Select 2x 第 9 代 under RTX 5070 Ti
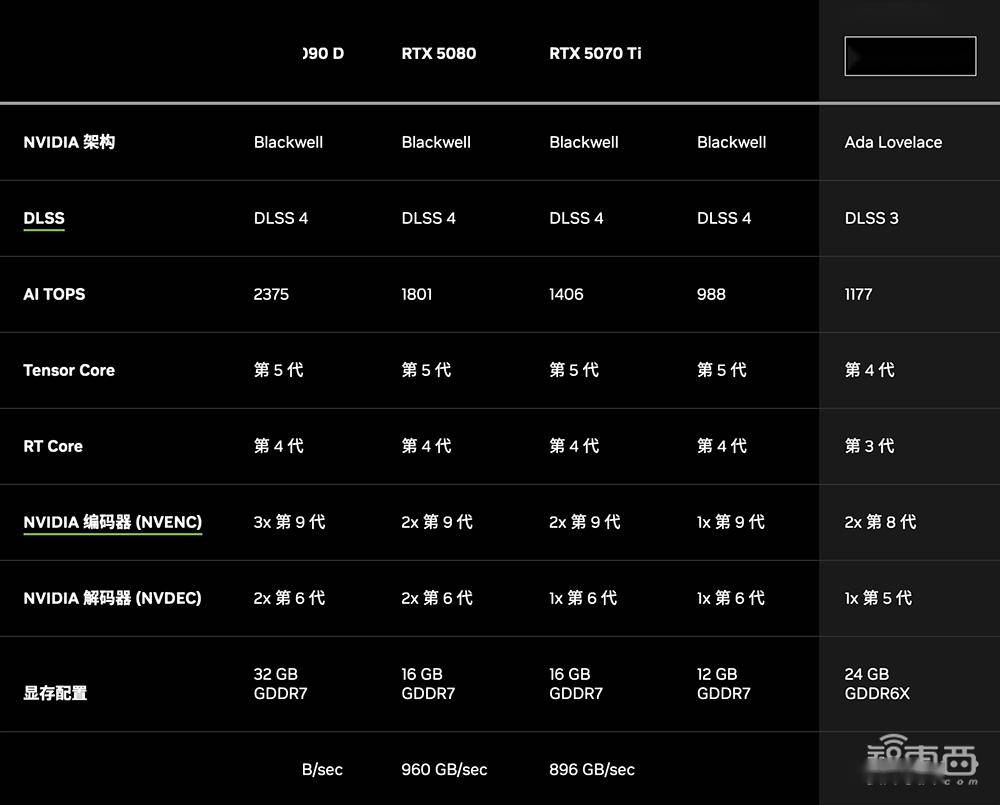Image resolution: width=1000 pixels, height=805 pixels. pyautogui.click(x=585, y=522)
